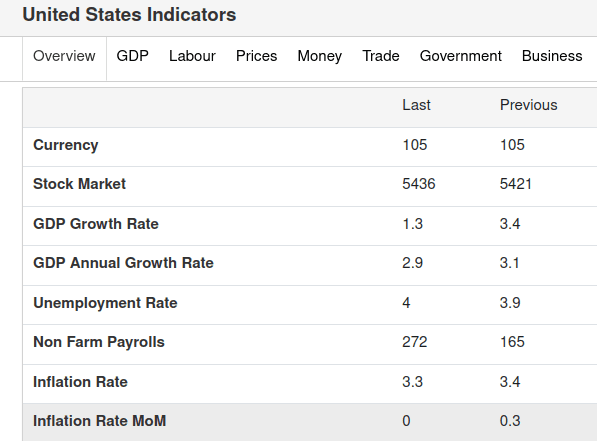Open the Inflation Rate indicator

[80, 382]
